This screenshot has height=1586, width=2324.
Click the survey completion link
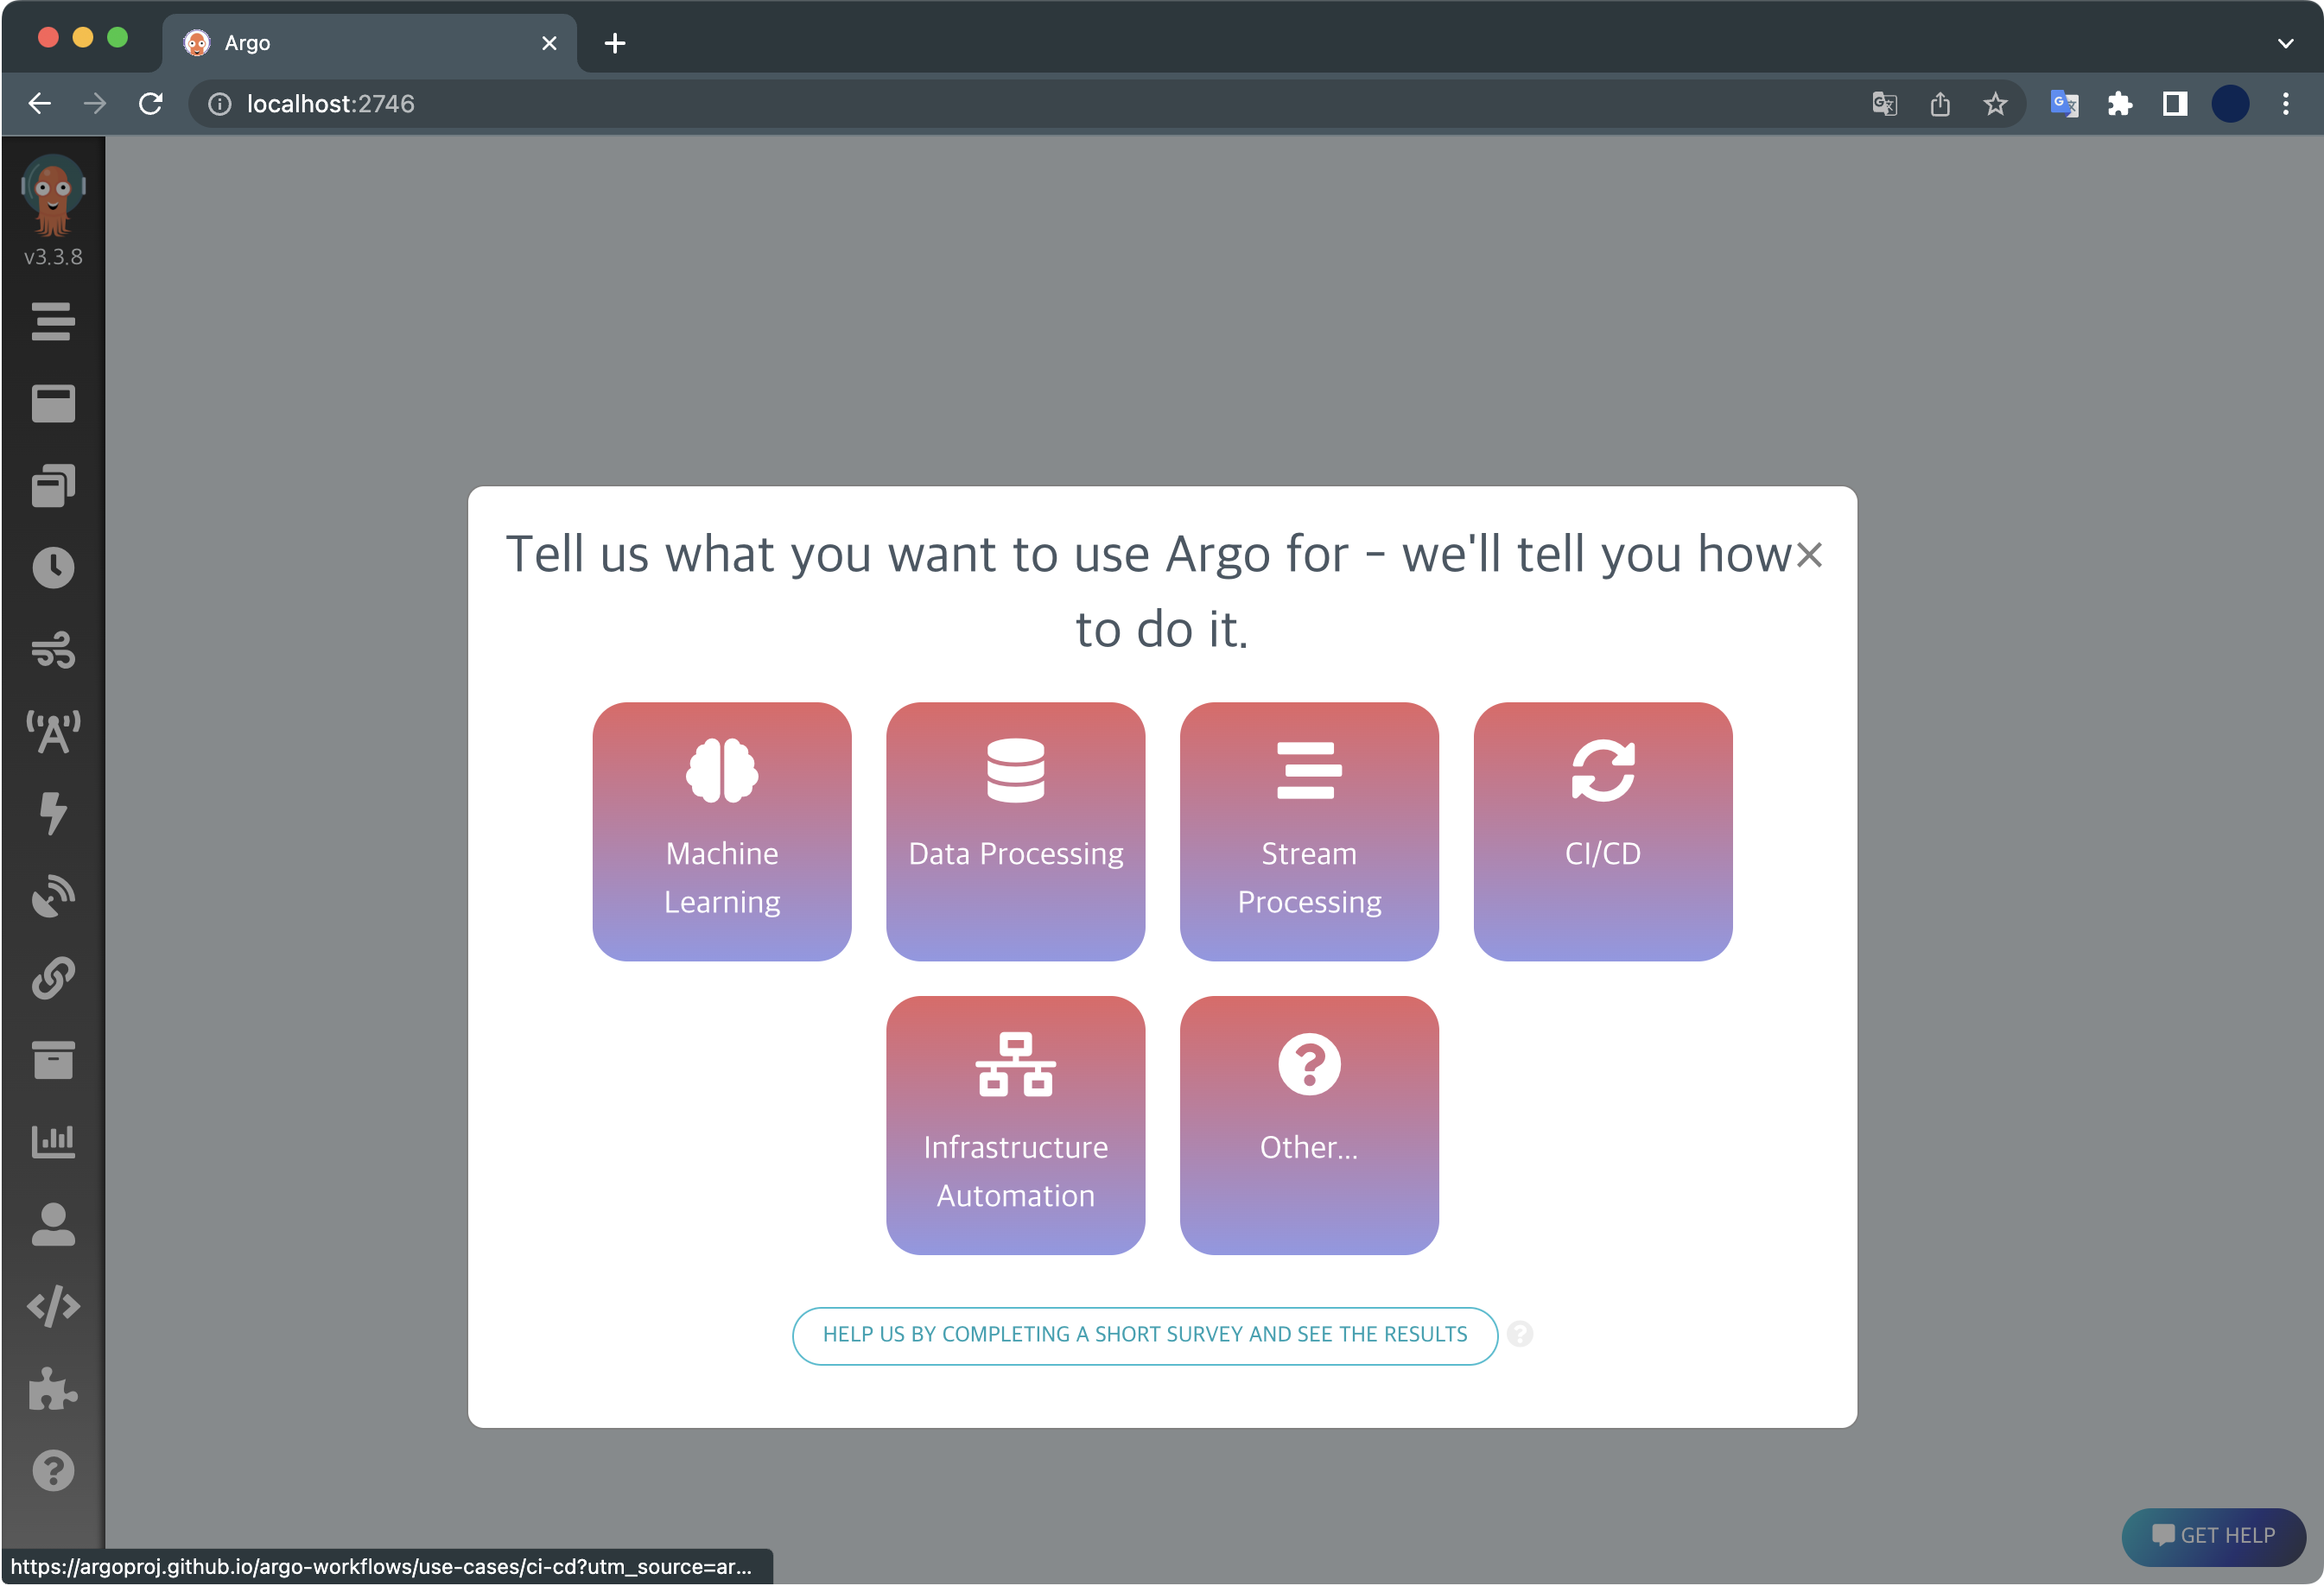[x=1145, y=1334]
